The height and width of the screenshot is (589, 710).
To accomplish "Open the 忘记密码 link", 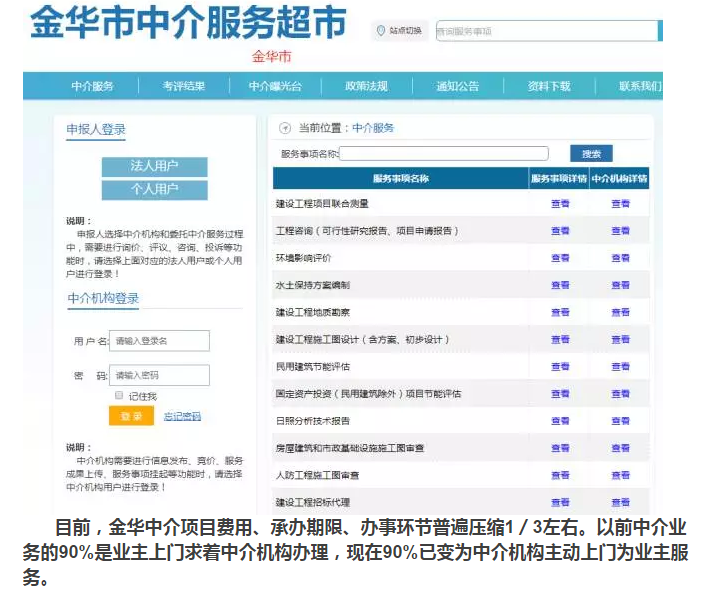I will coord(182,416).
